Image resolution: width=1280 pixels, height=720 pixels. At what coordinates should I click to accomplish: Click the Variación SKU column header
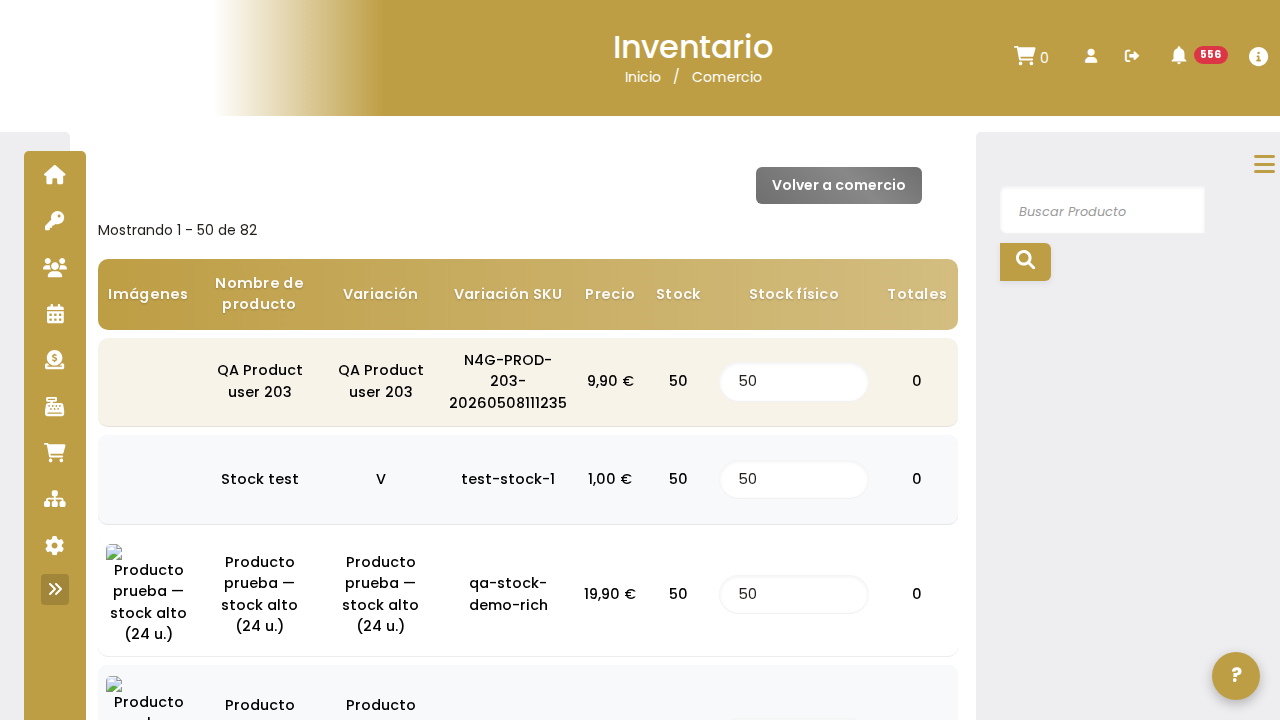pyautogui.click(x=508, y=294)
